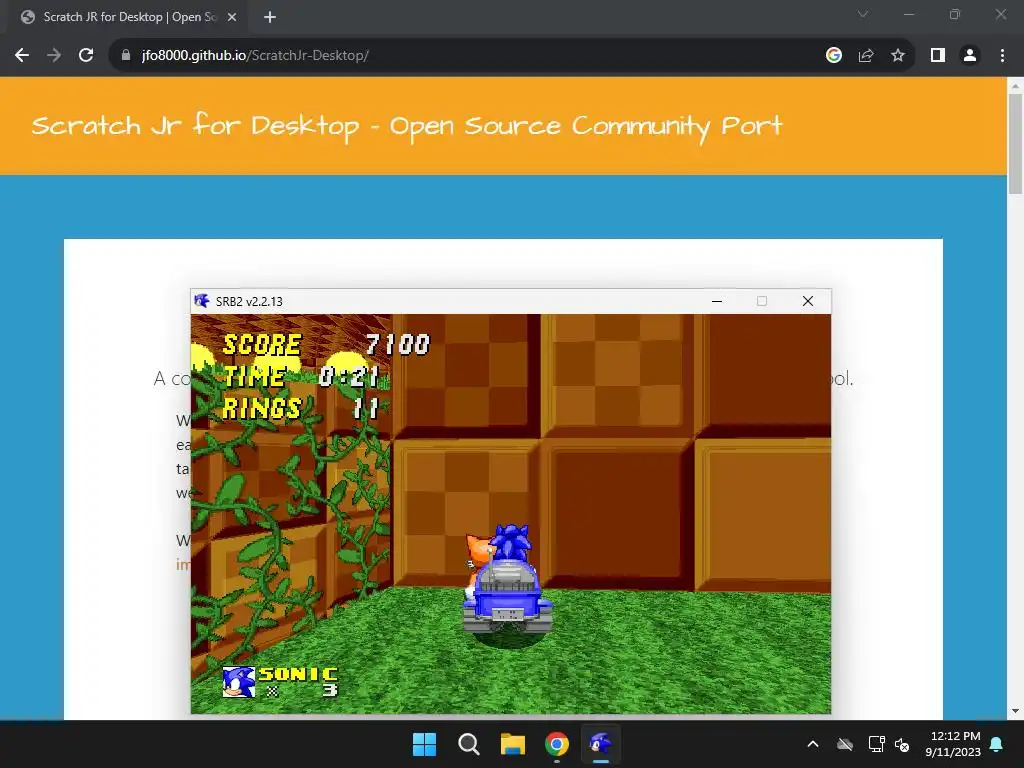Switch to Chrome in taskbar

point(556,744)
